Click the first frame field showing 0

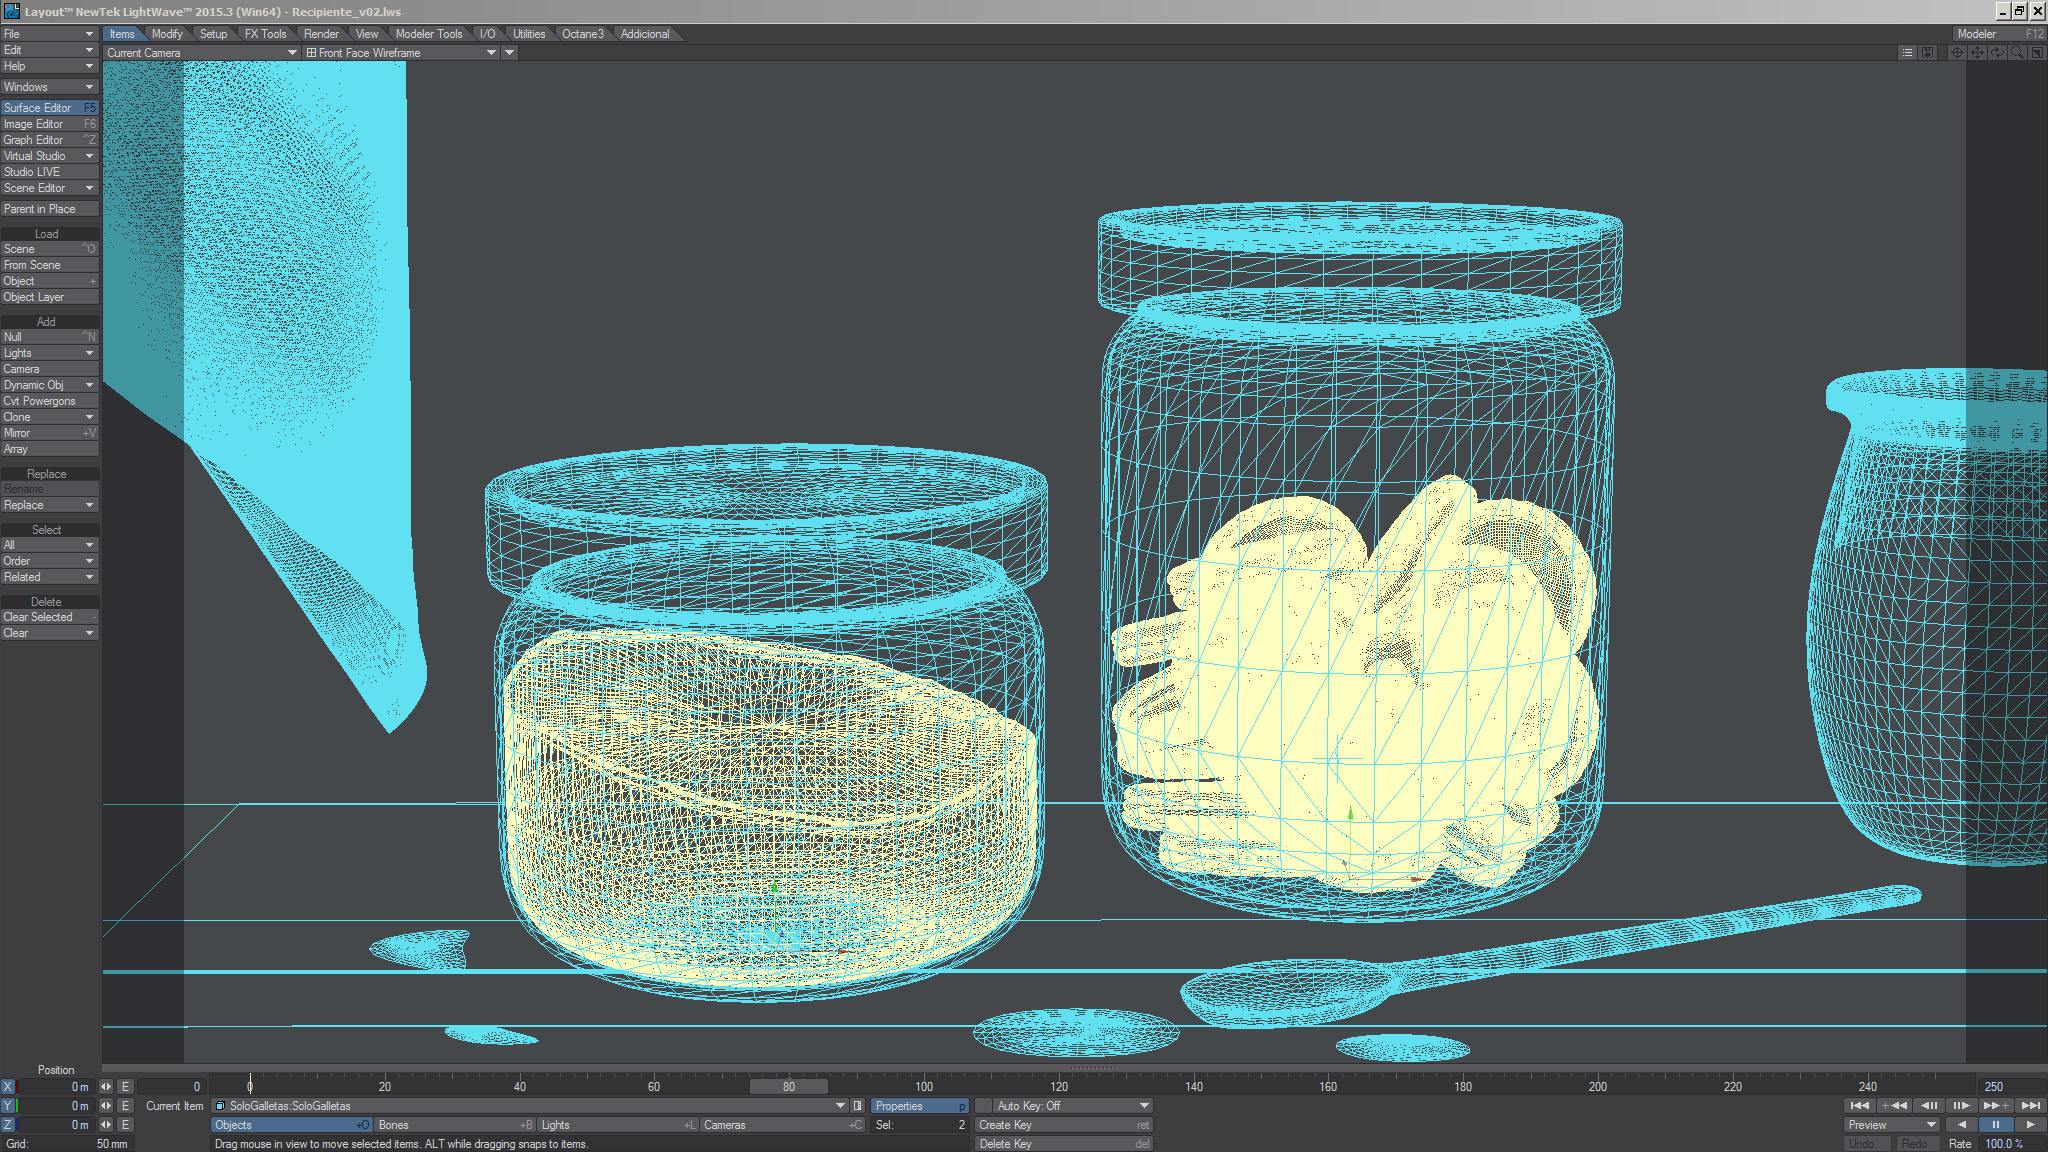[171, 1087]
